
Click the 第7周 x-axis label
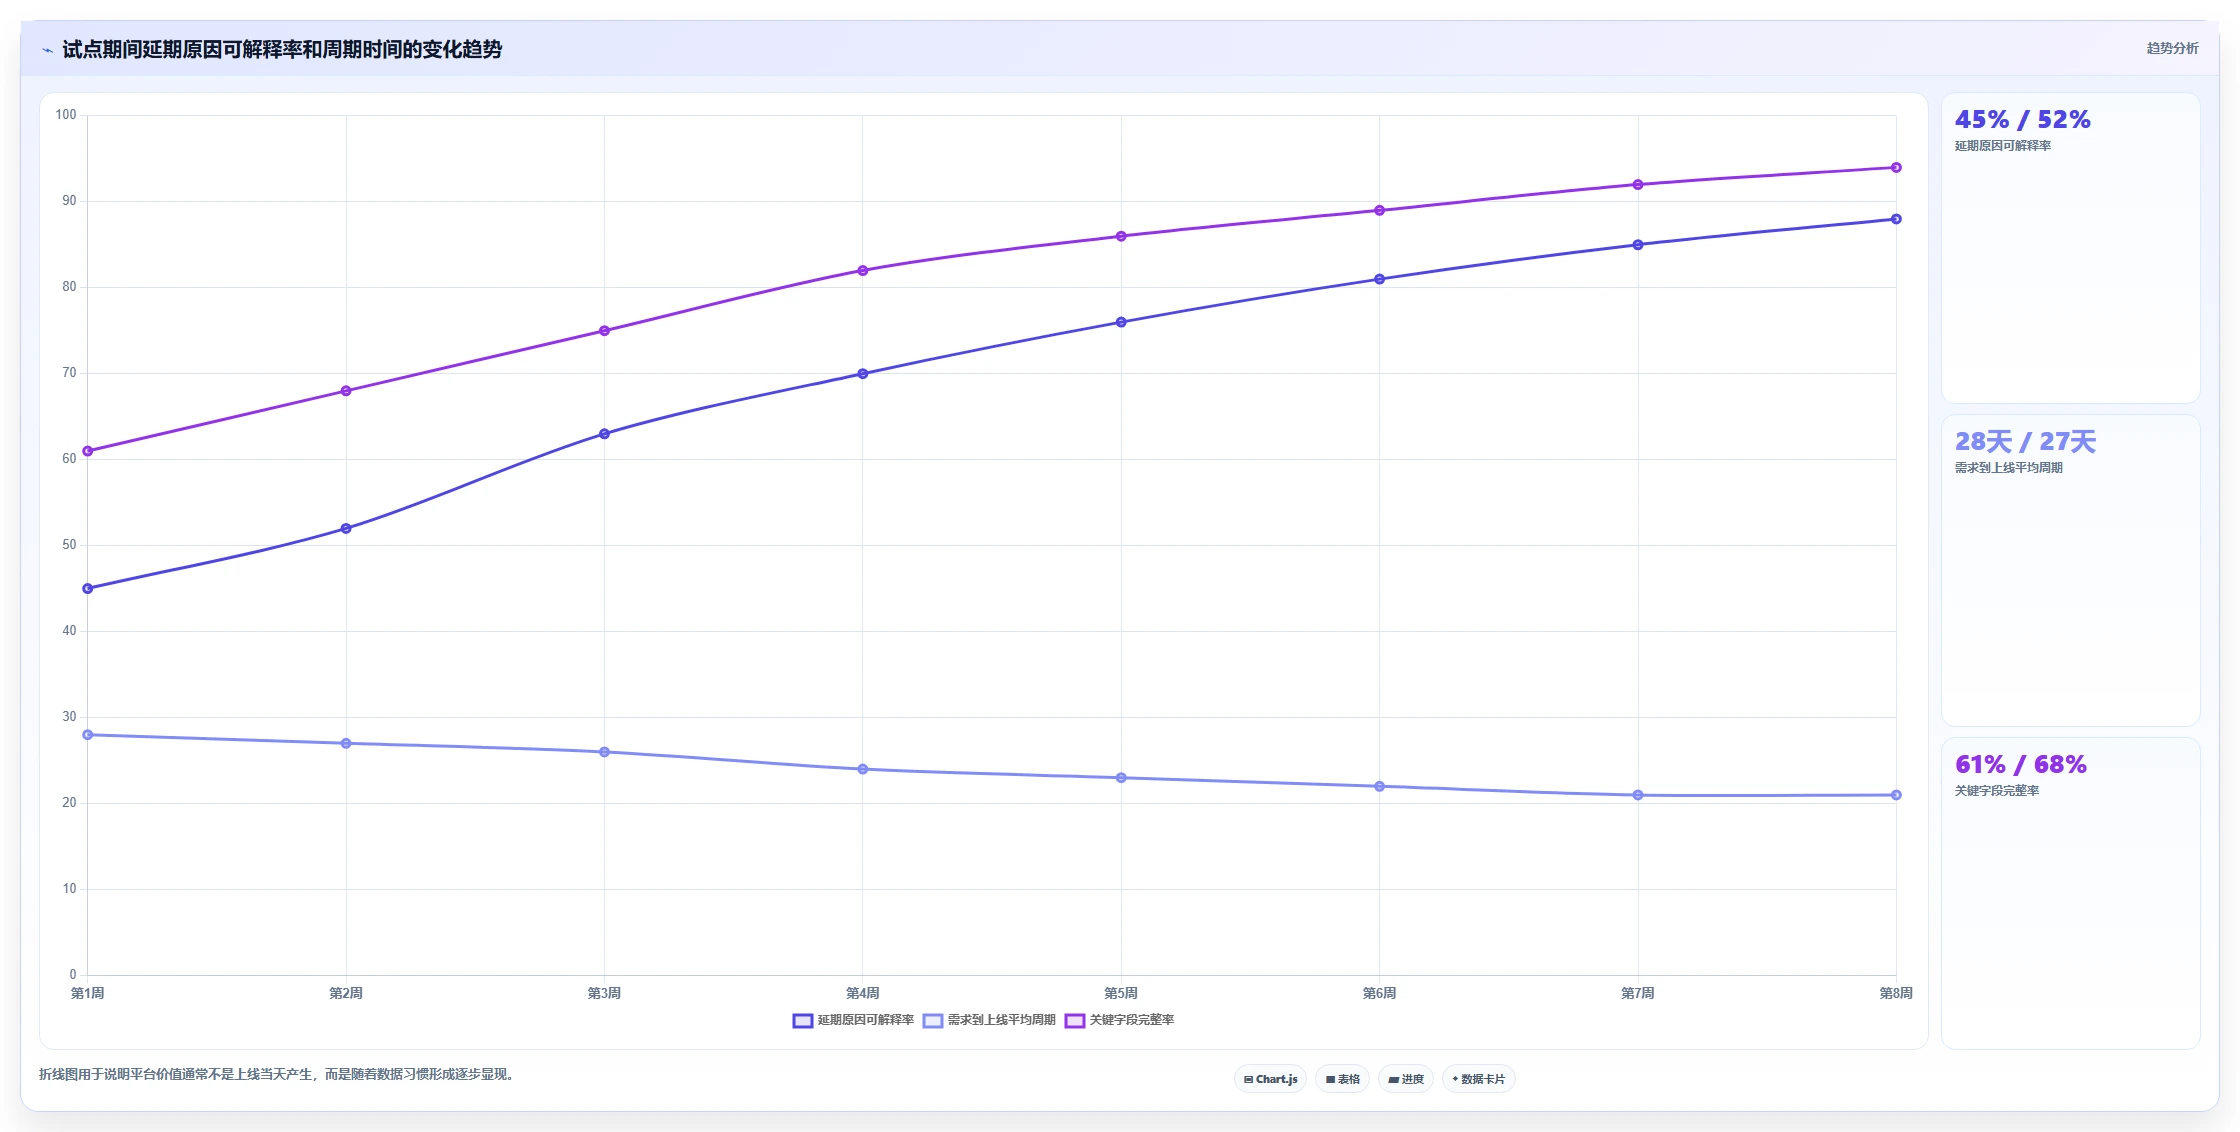click(1638, 993)
